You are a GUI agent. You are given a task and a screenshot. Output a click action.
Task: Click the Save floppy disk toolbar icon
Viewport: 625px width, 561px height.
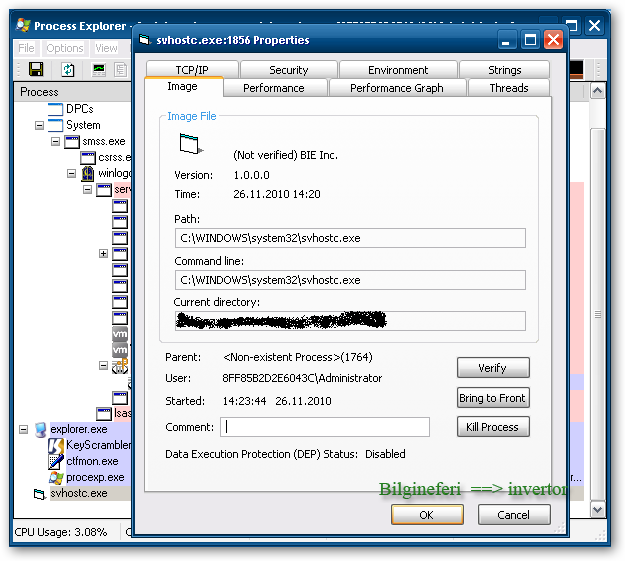[x=36, y=69]
